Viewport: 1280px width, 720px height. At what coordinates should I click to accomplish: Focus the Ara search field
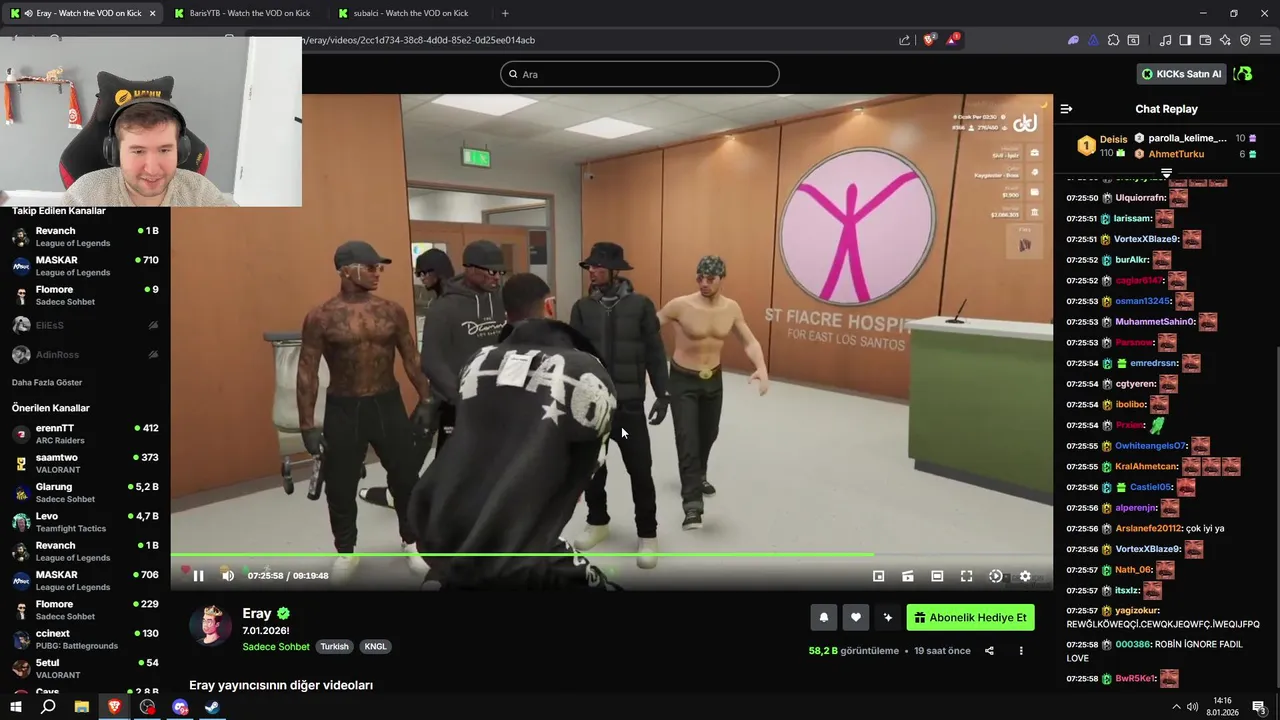[640, 74]
